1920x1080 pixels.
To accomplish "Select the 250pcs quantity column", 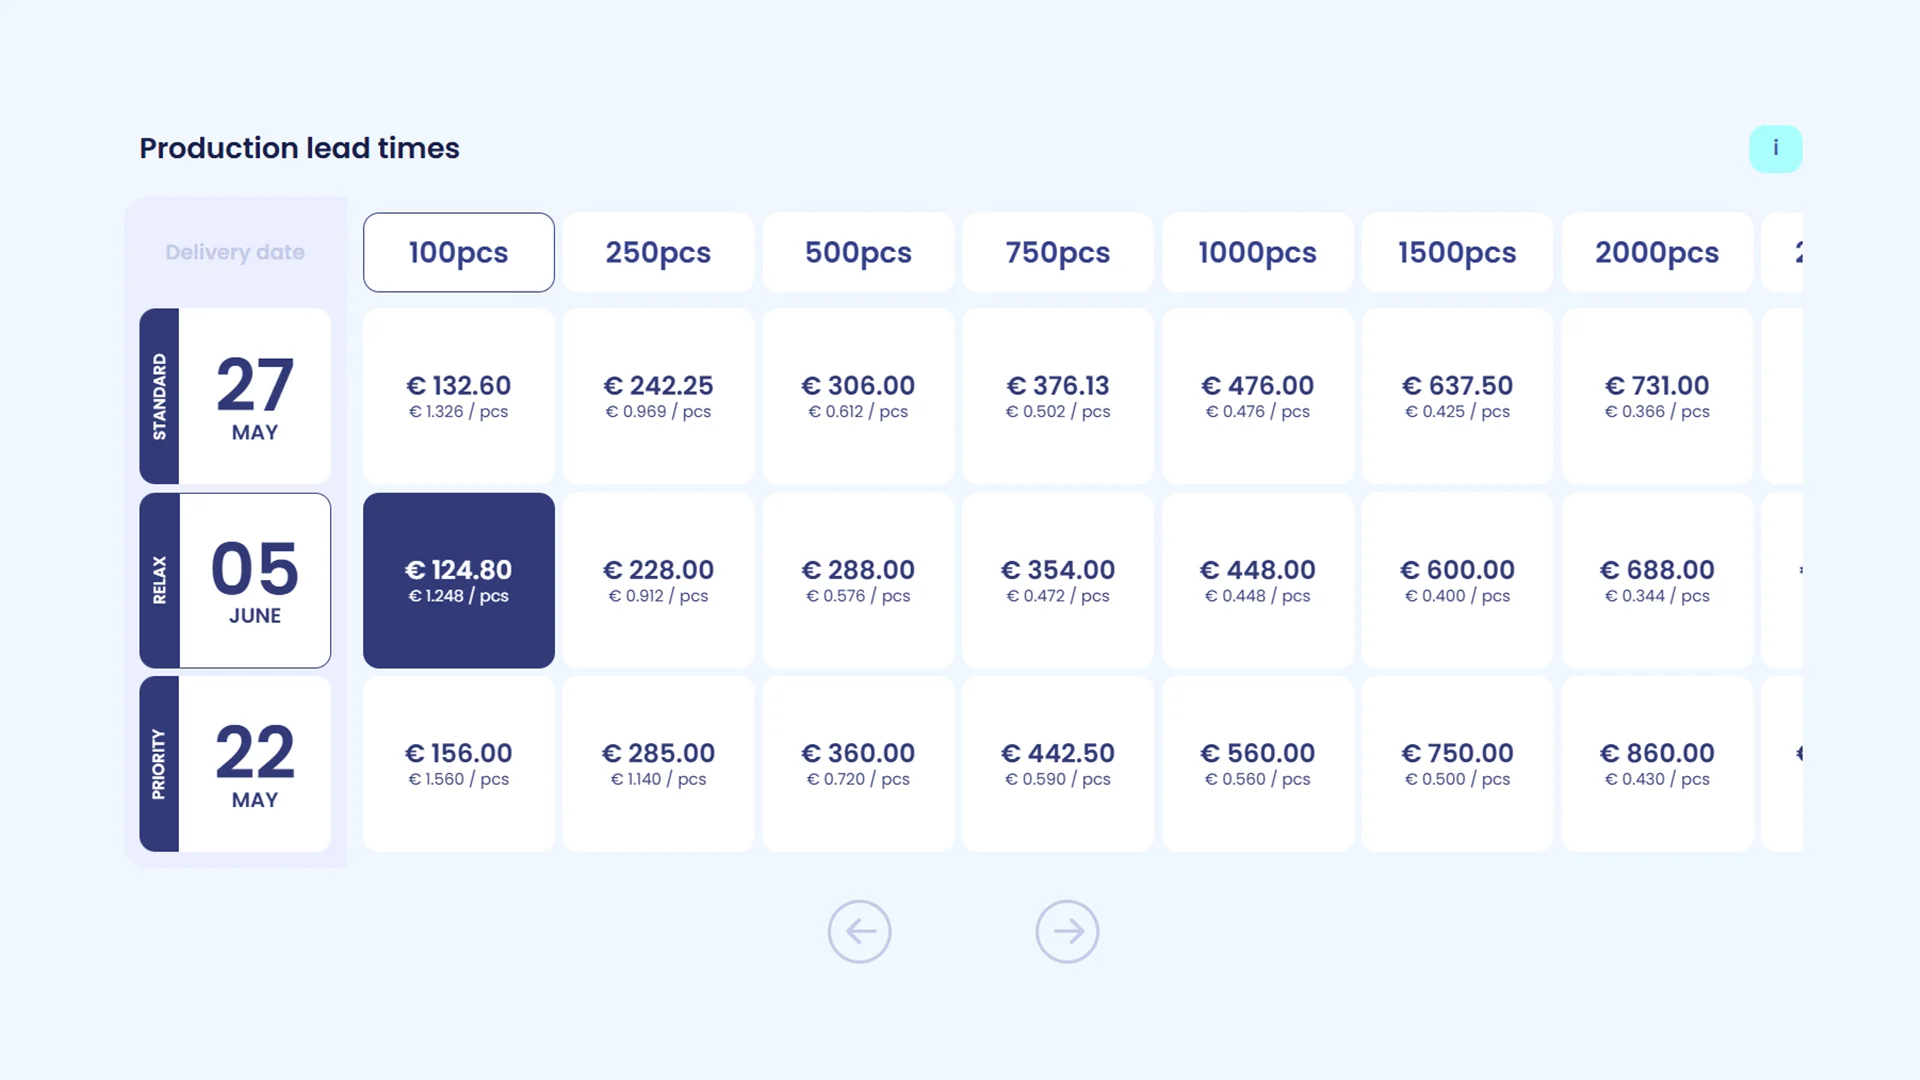I will pyautogui.click(x=658, y=252).
